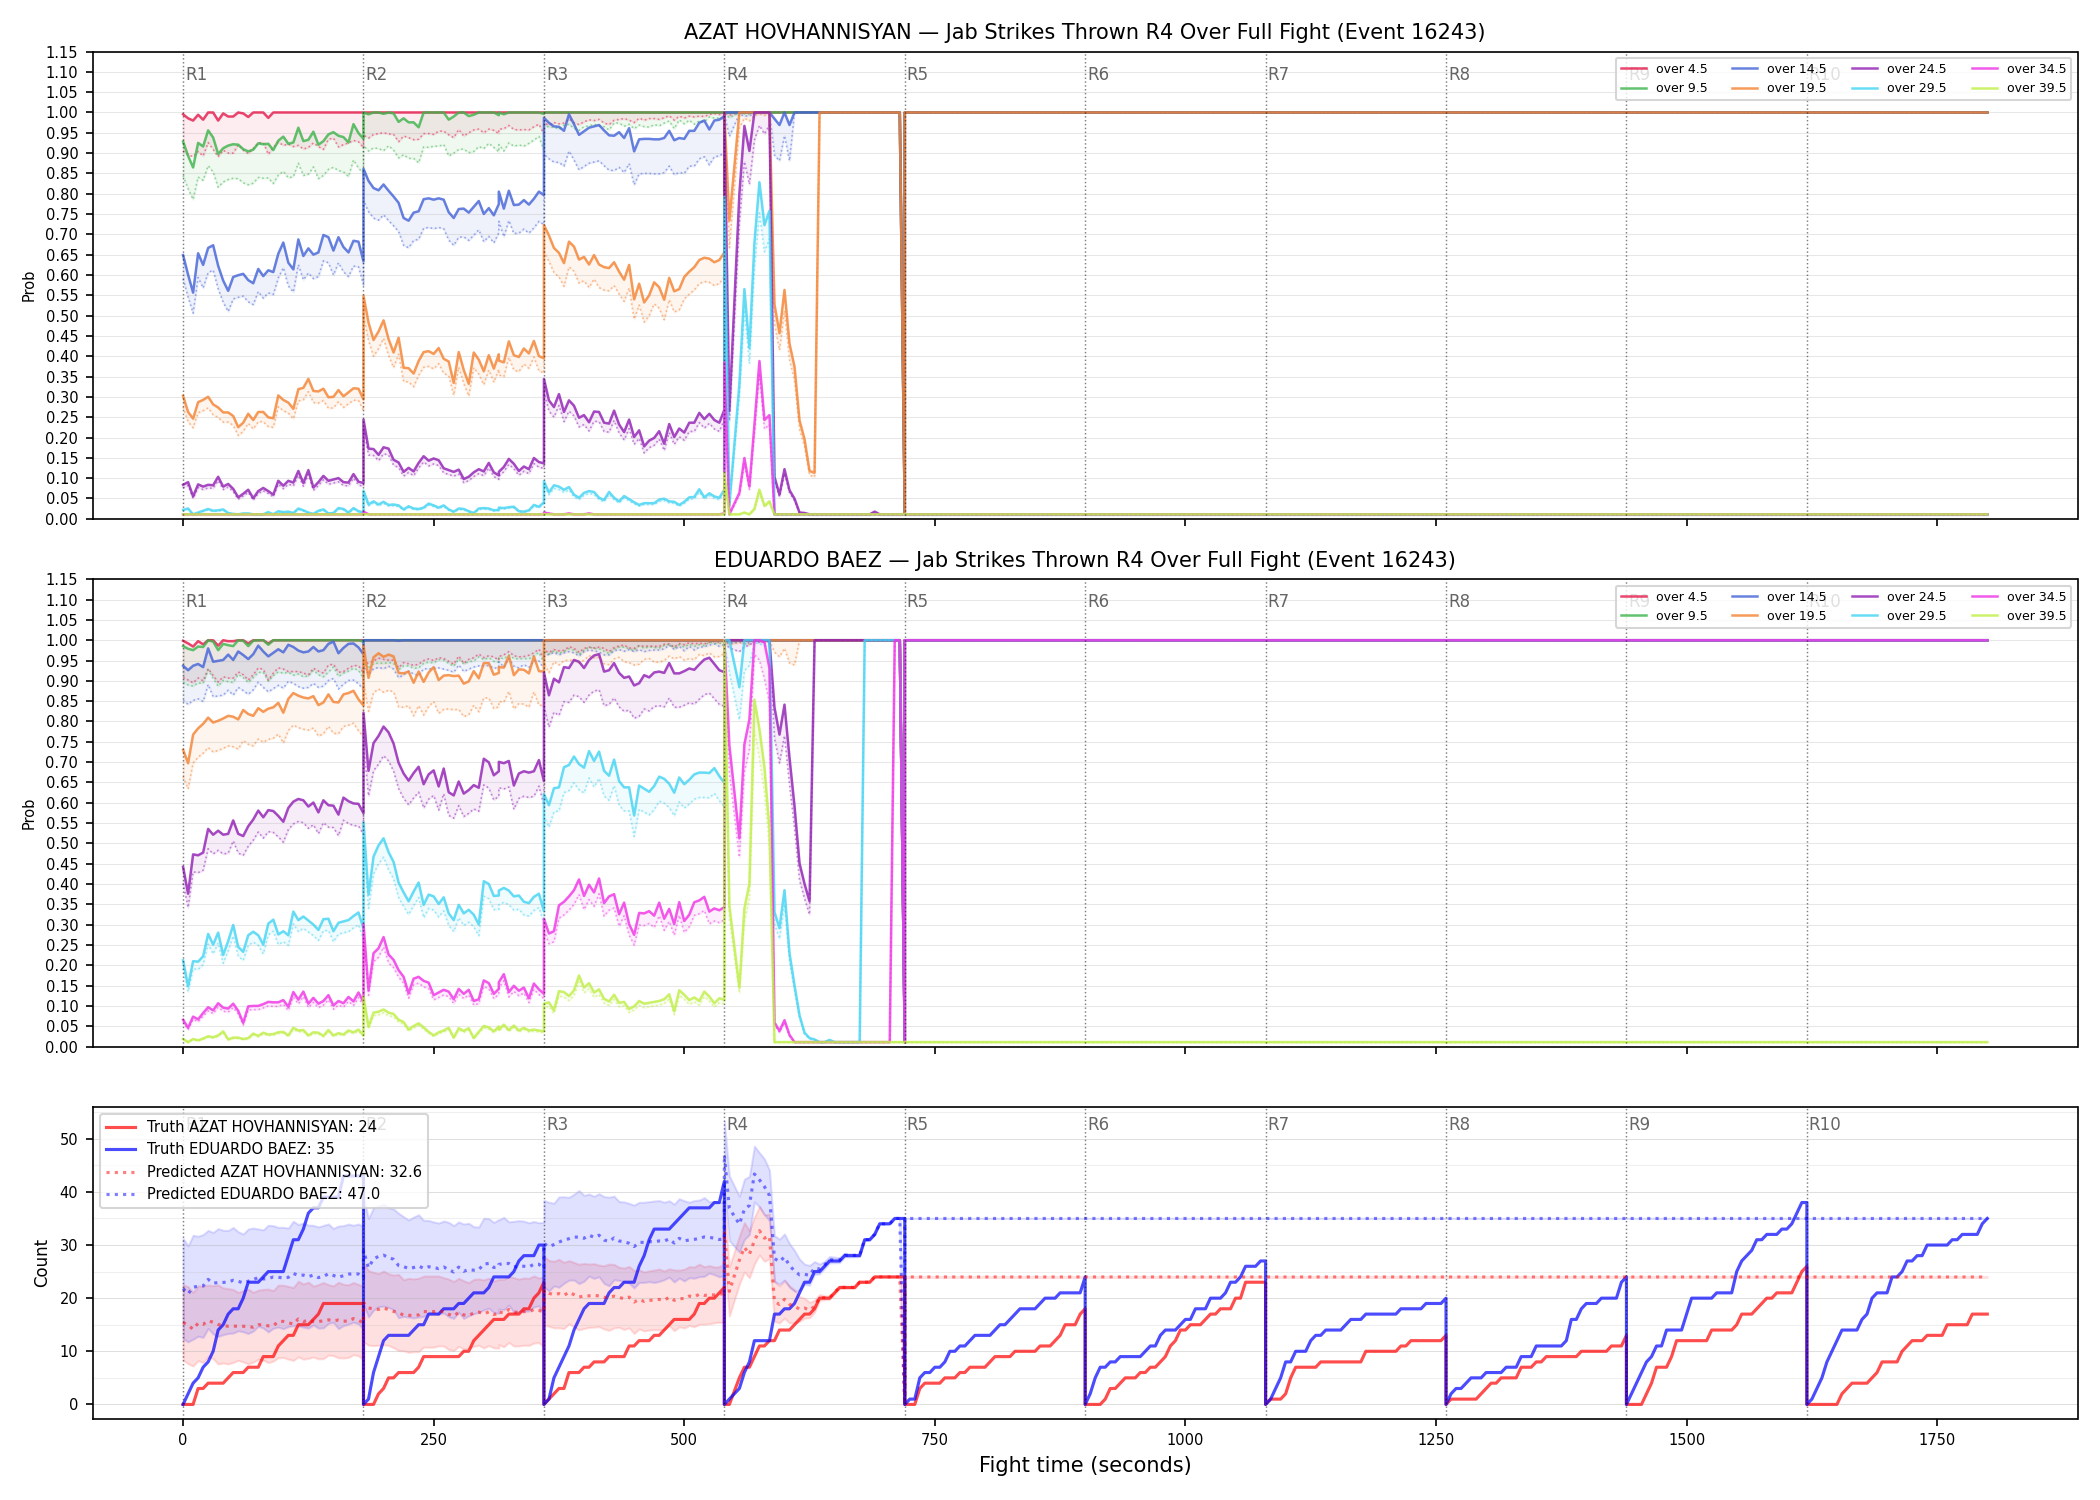Click 'over 24.5' legend entry in Baez chart

1899,597
